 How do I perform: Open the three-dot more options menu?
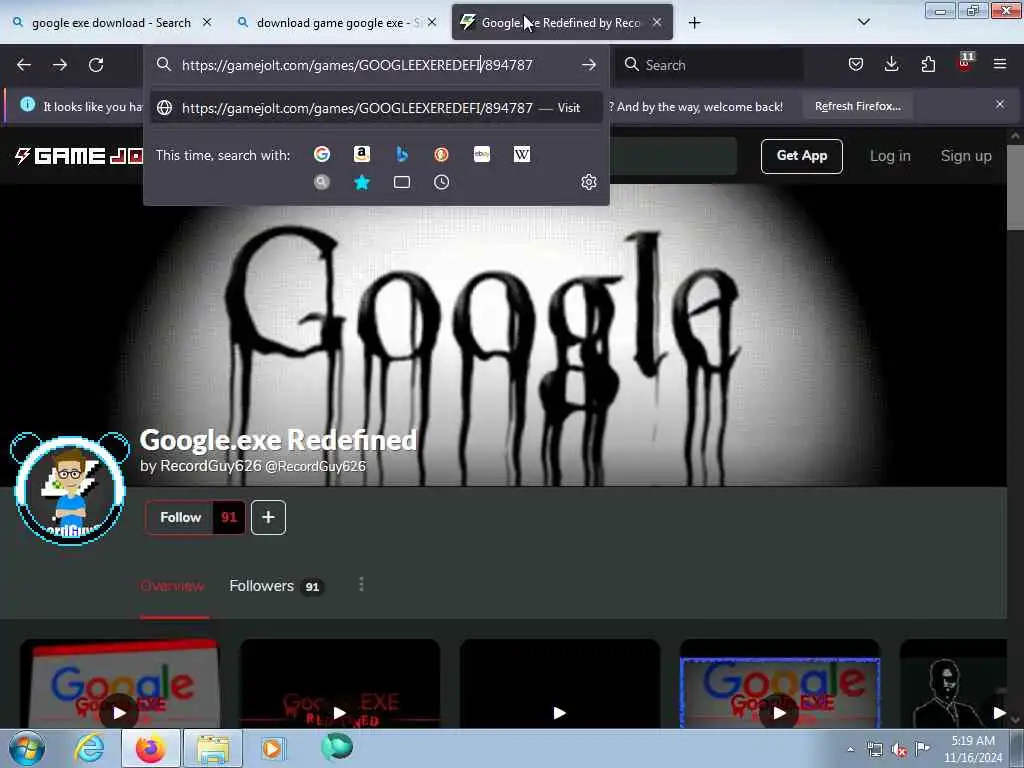(361, 584)
